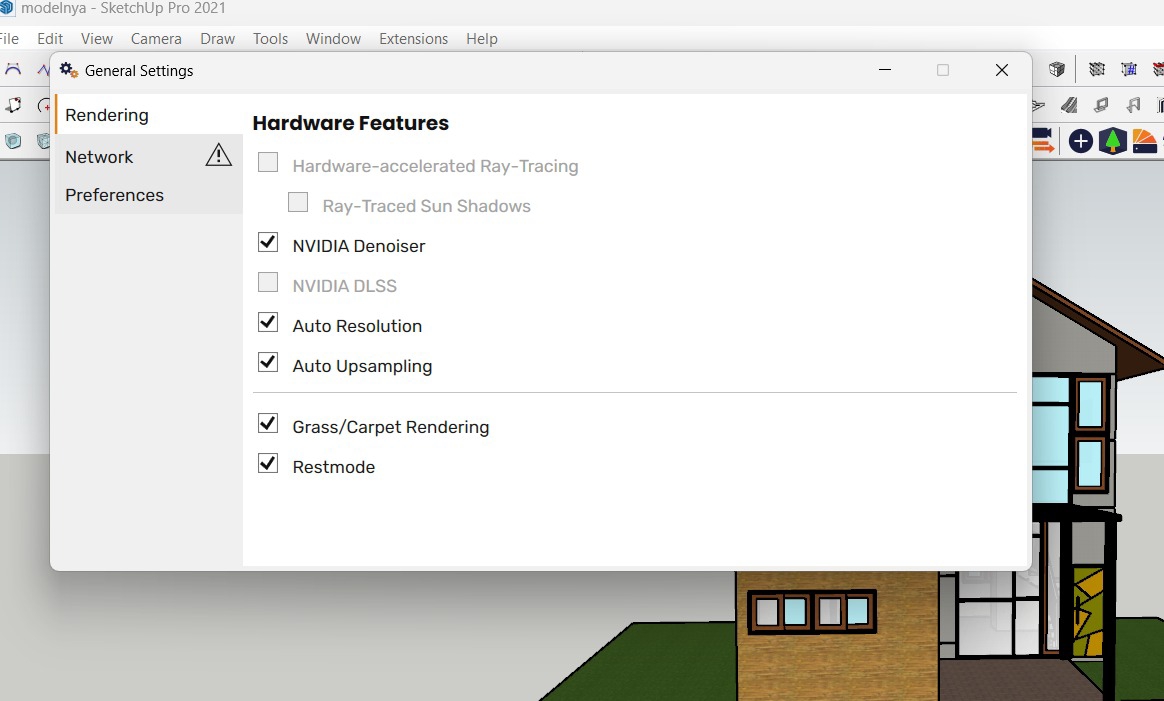Viewport: 1164px width, 701px height.
Task: Click the 2-Point Arc tool icon
Action: tap(14, 70)
